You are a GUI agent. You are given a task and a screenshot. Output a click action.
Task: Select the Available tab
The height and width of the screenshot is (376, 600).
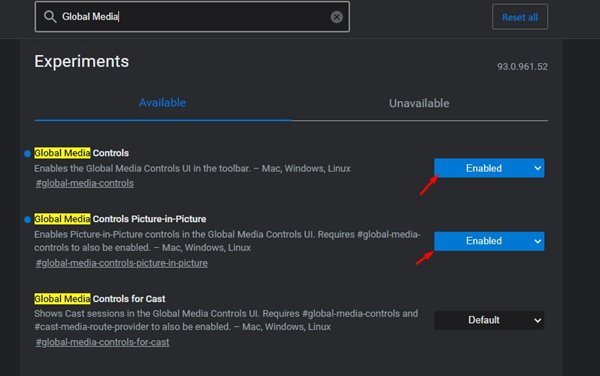click(162, 103)
